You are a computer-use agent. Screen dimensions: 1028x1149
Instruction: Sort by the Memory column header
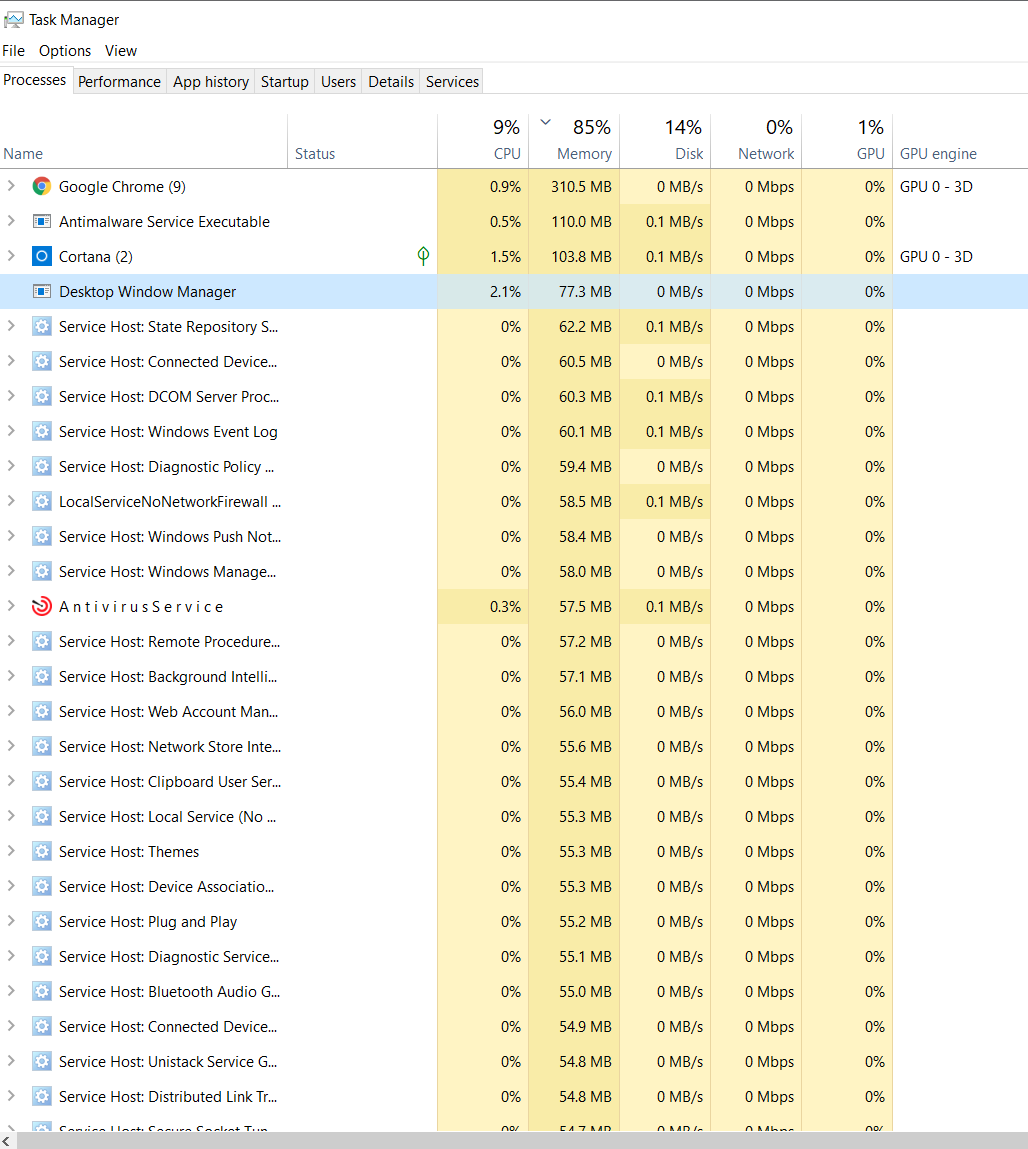(x=574, y=141)
